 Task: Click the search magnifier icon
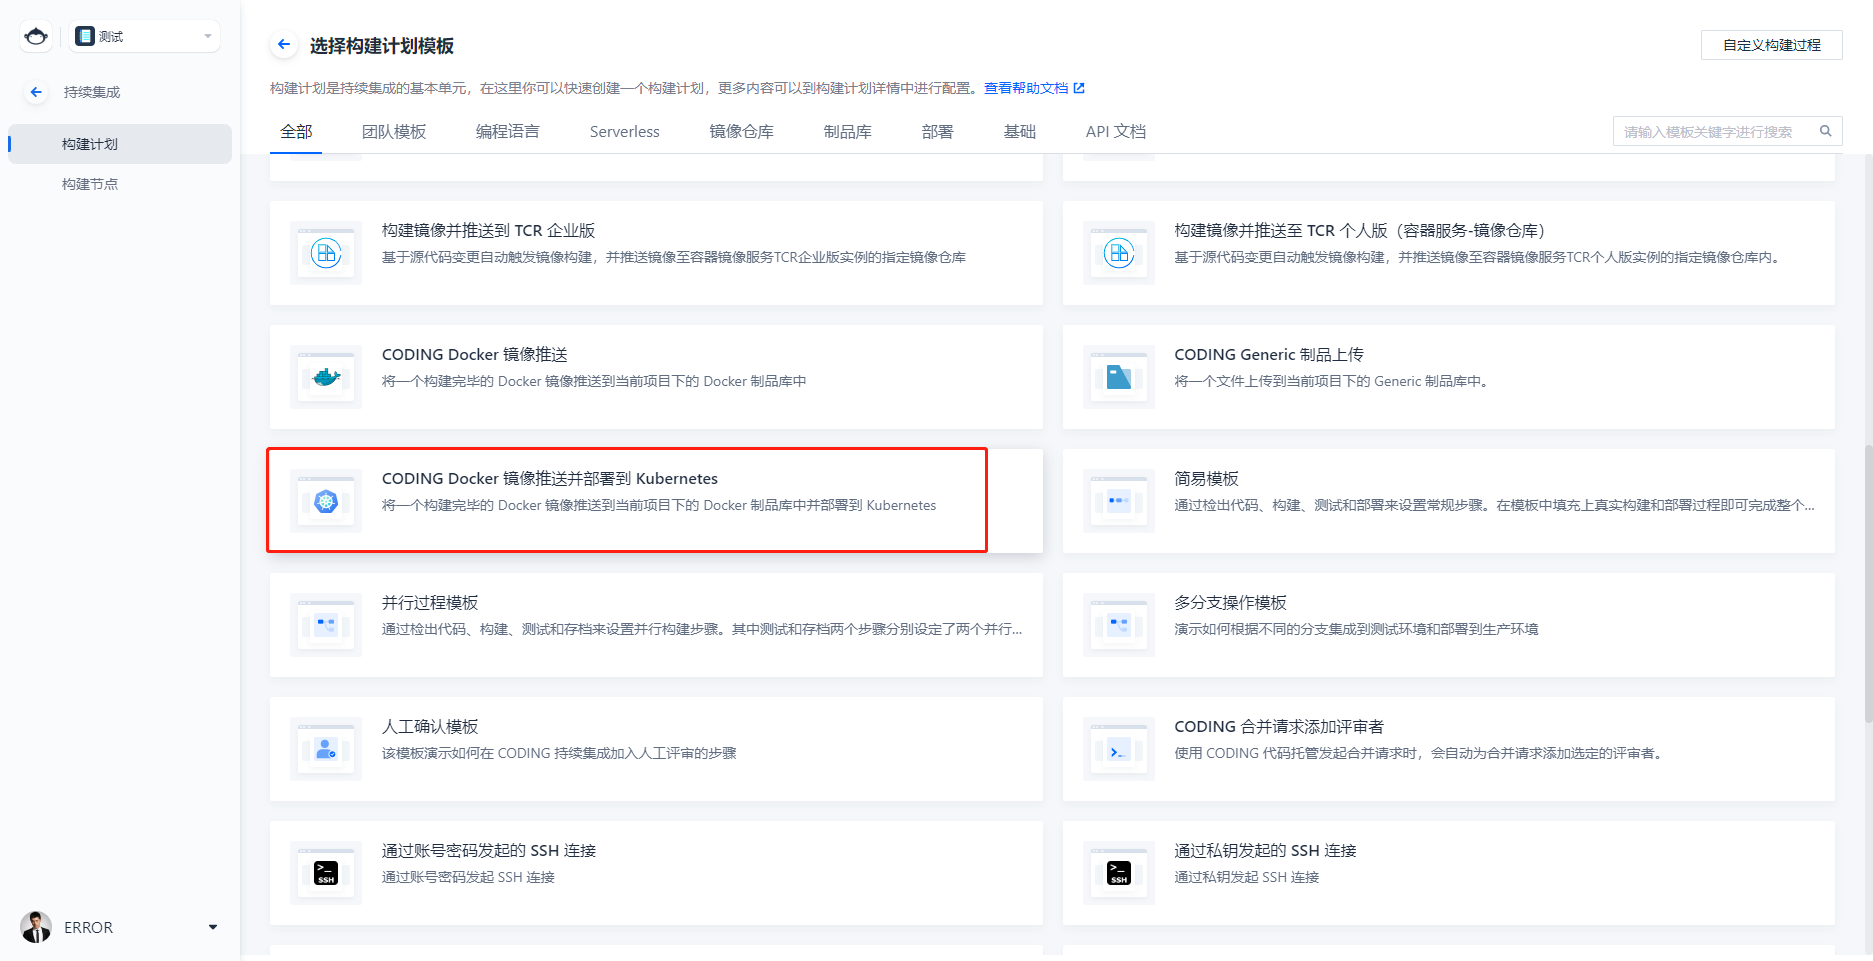click(1825, 131)
